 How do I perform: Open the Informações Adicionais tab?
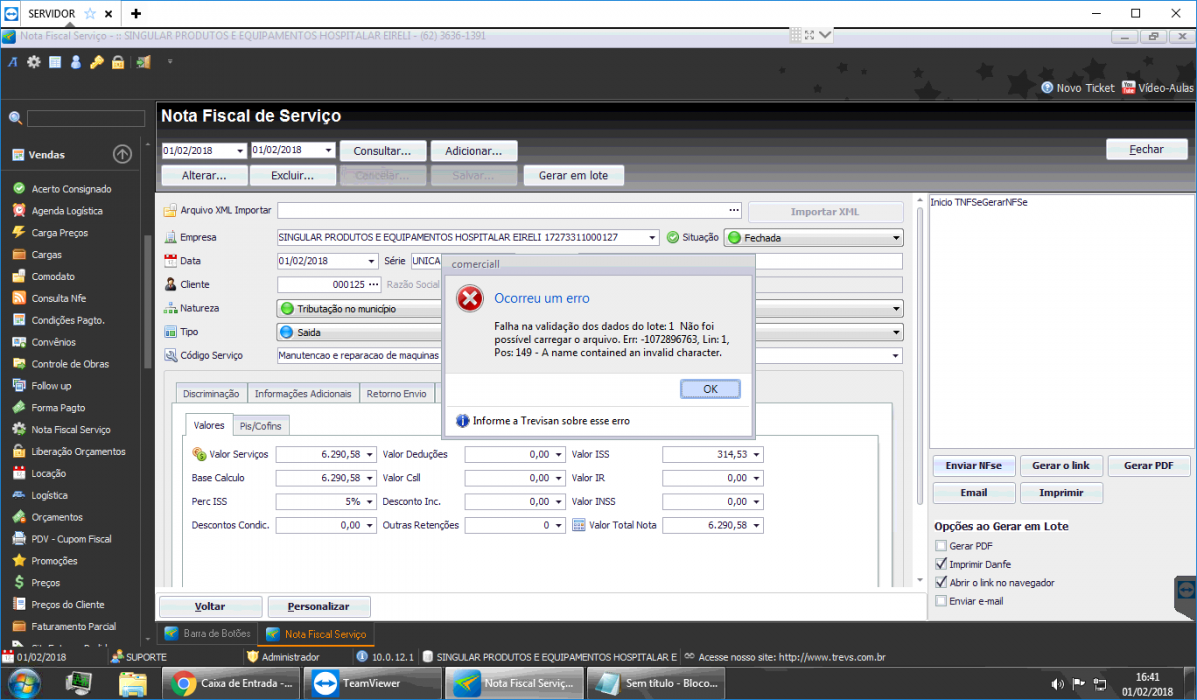(303, 394)
